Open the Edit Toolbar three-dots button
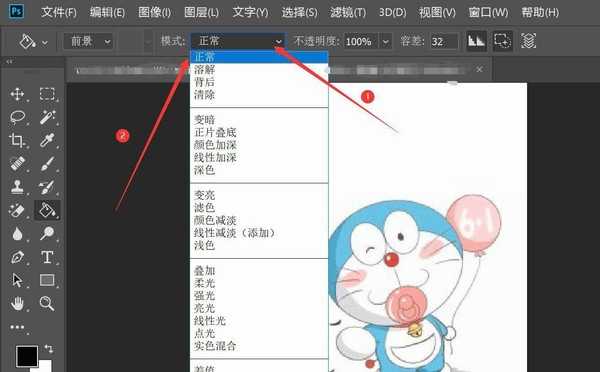 click(x=17, y=327)
